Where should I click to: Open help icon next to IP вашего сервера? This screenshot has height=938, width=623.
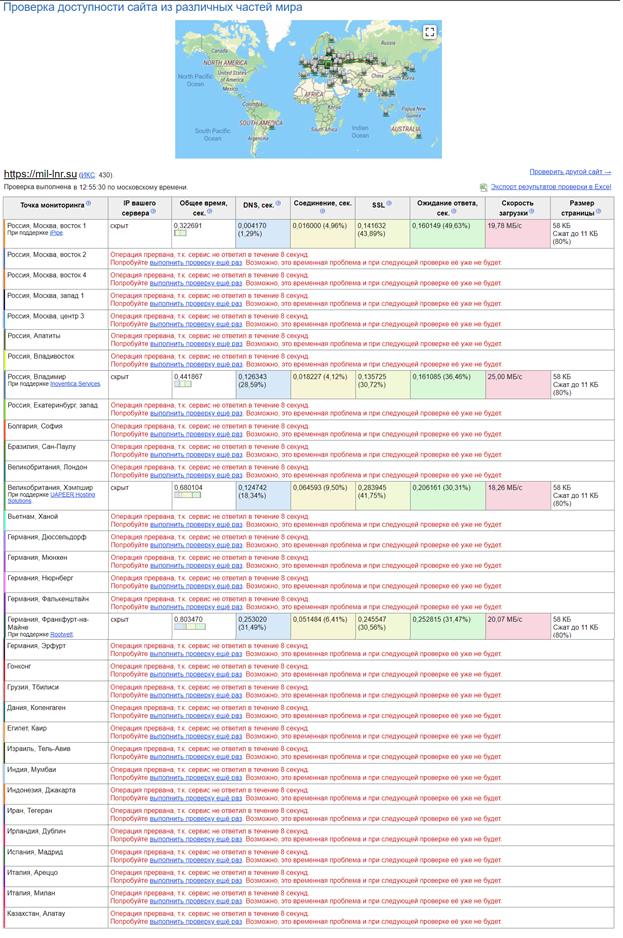click(x=153, y=211)
